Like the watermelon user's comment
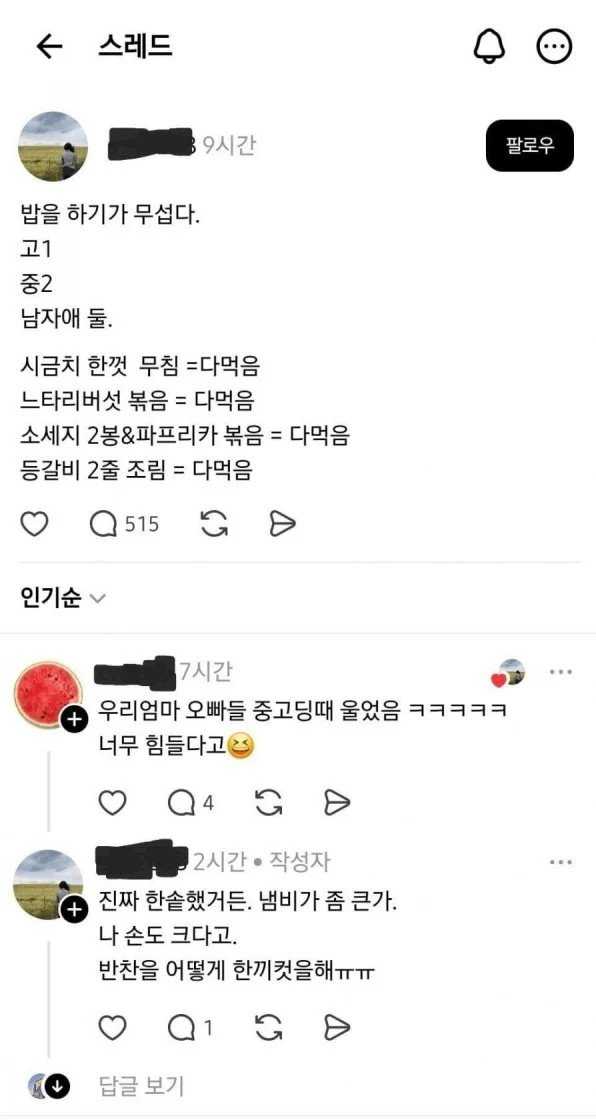 pyautogui.click(x=111, y=804)
